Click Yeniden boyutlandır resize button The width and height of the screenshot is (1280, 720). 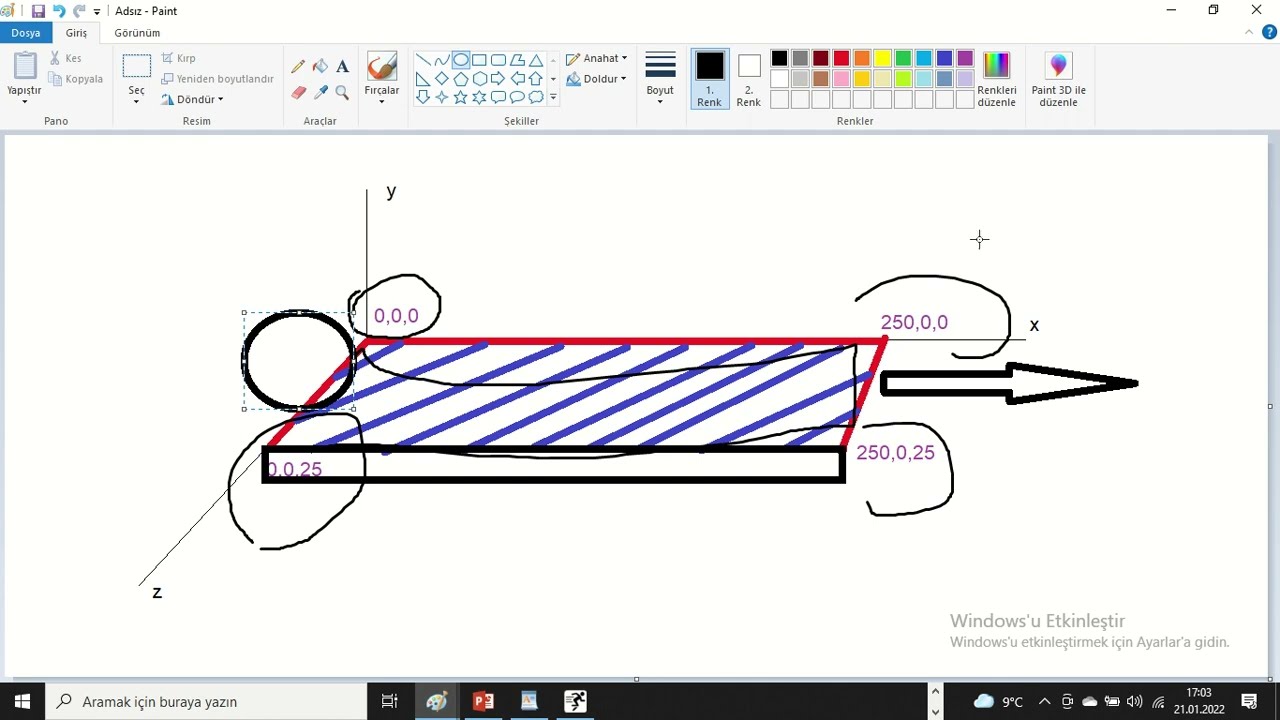[217, 79]
